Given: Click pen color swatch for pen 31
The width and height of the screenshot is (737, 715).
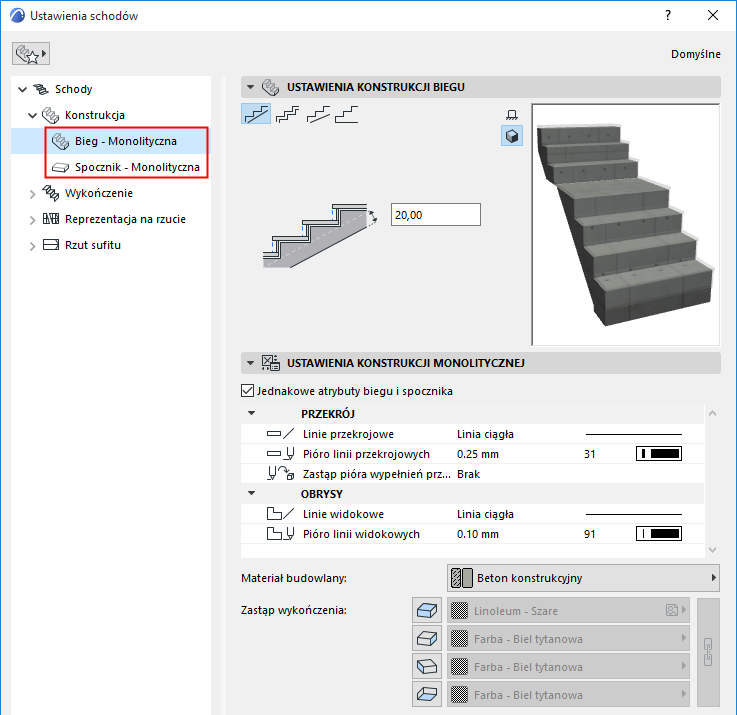Looking at the screenshot, I should coord(659,454).
